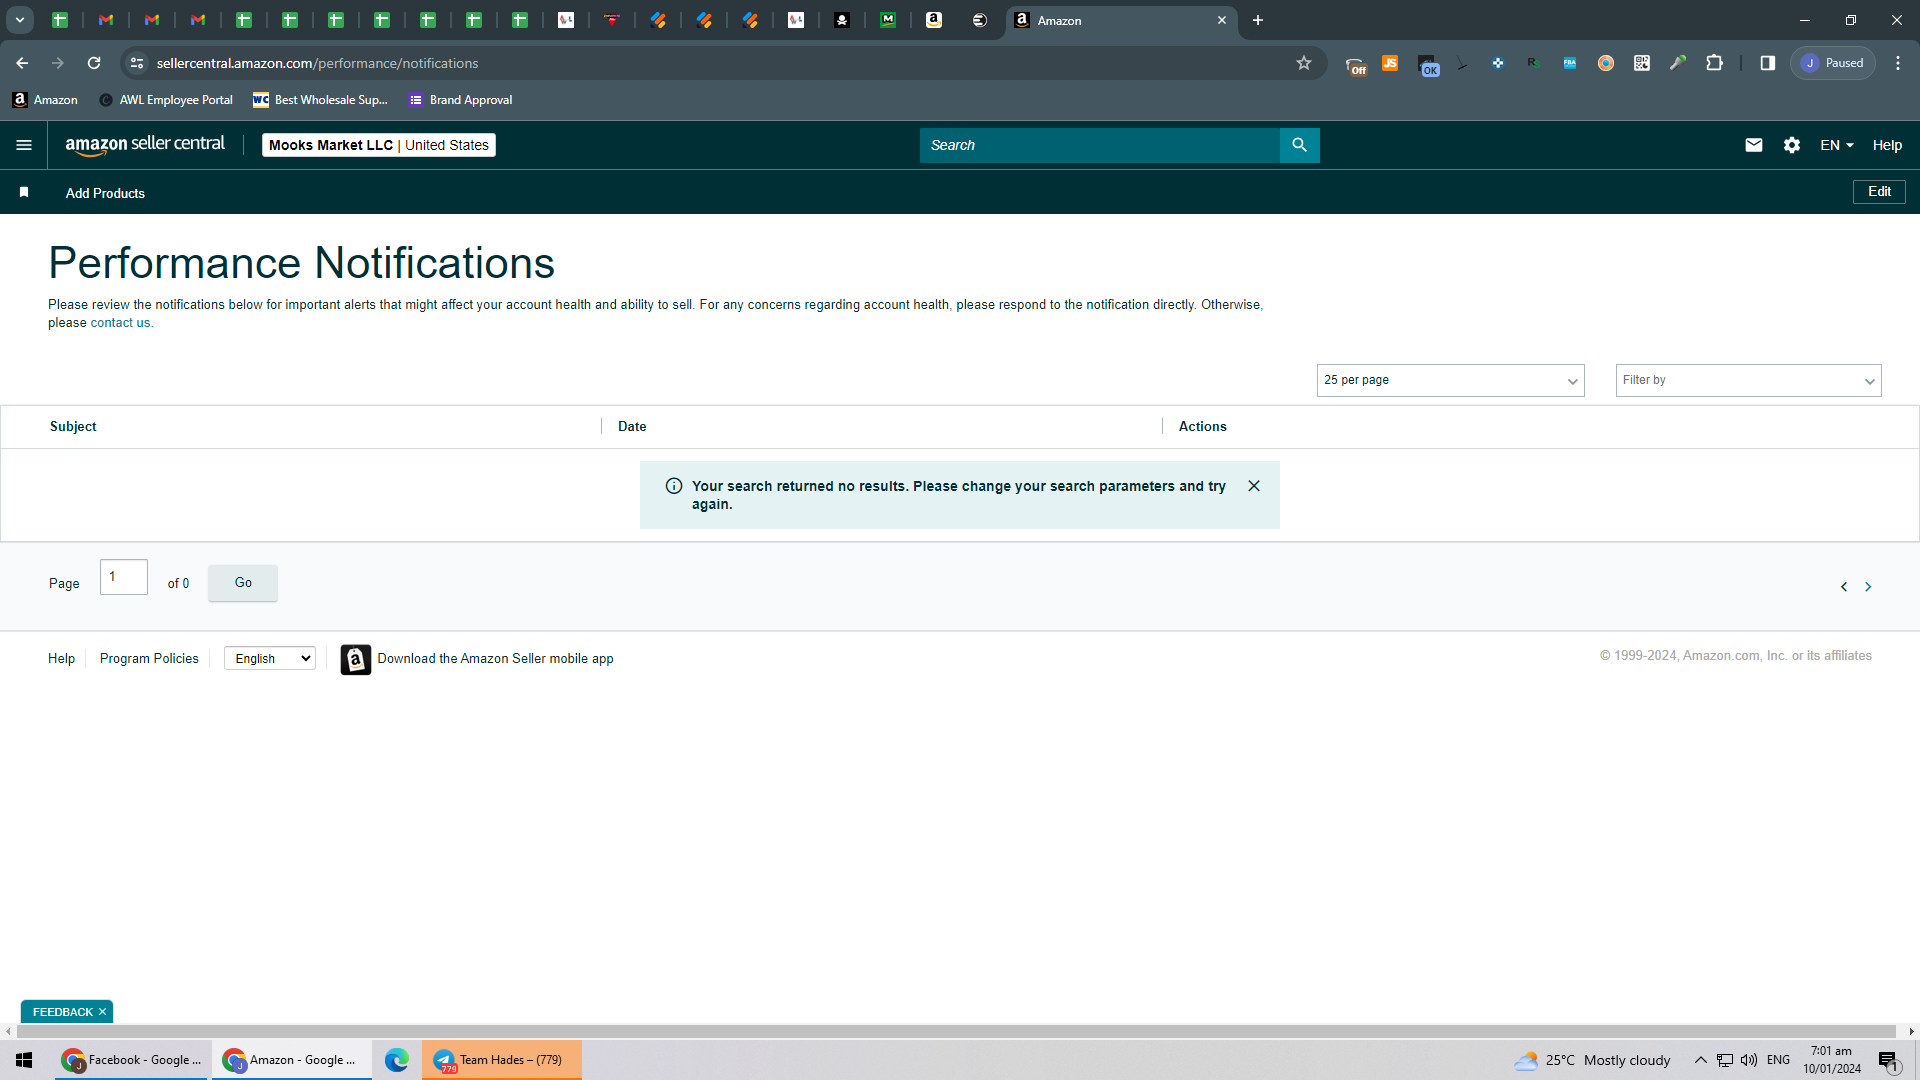
Task: Click the Go pagination button
Action: [243, 583]
